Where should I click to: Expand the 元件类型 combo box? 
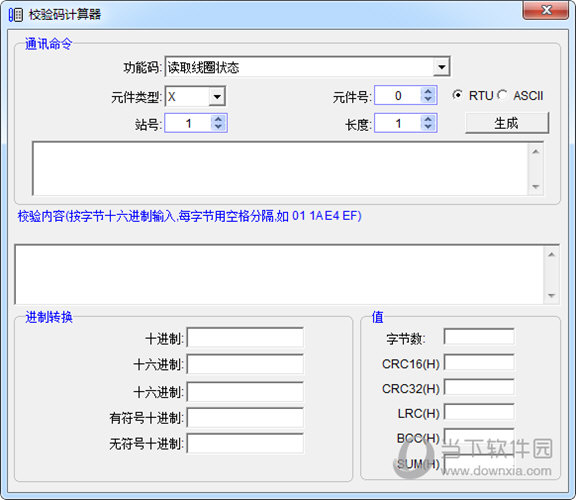tap(217, 97)
